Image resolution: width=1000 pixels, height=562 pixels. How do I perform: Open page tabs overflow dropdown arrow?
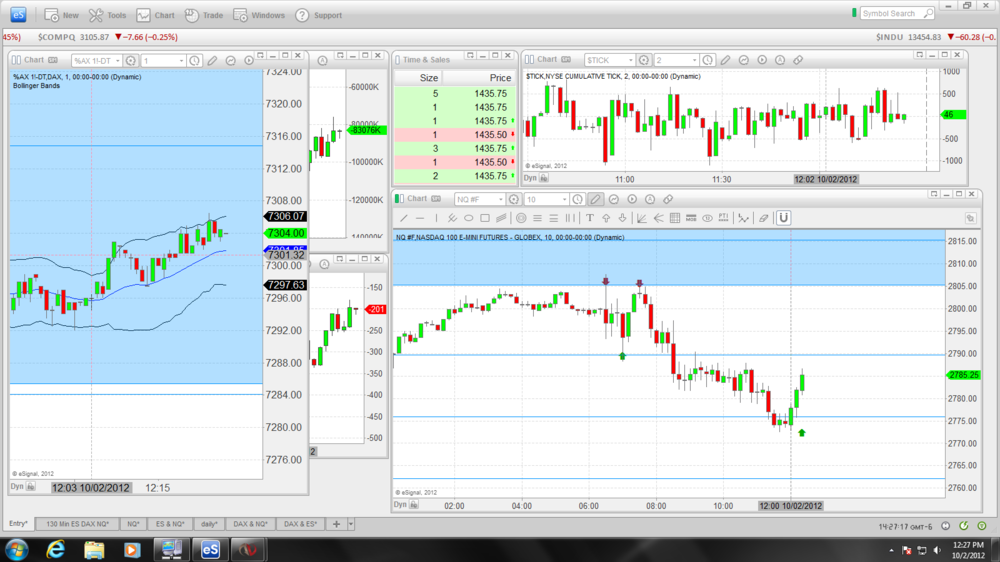tap(350, 524)
